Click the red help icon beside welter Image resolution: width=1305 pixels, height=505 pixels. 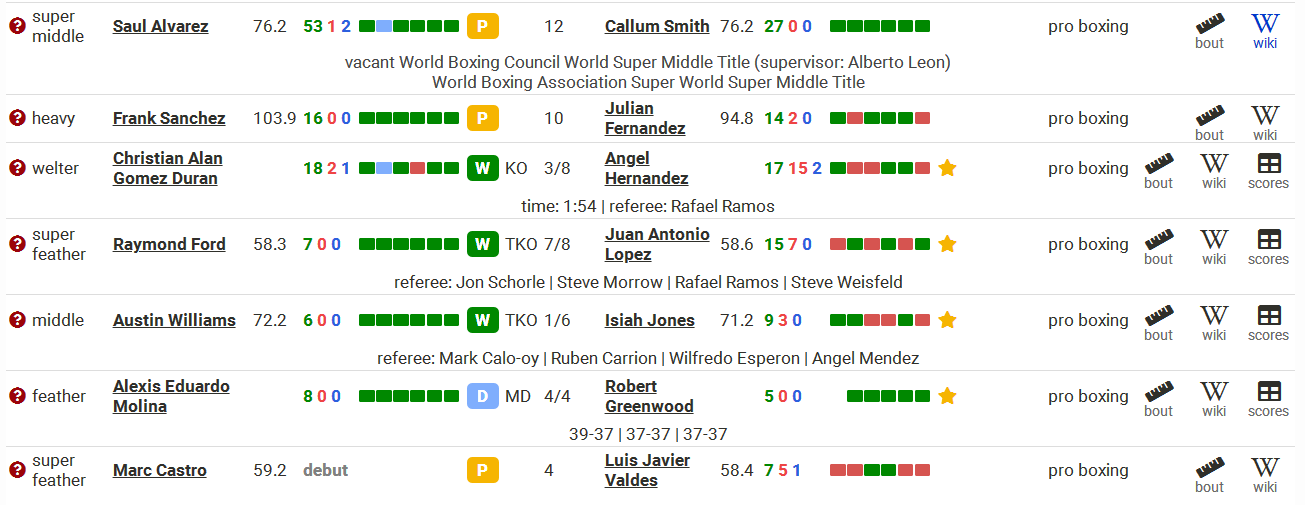pyautogui.click(x=17, y=168)
